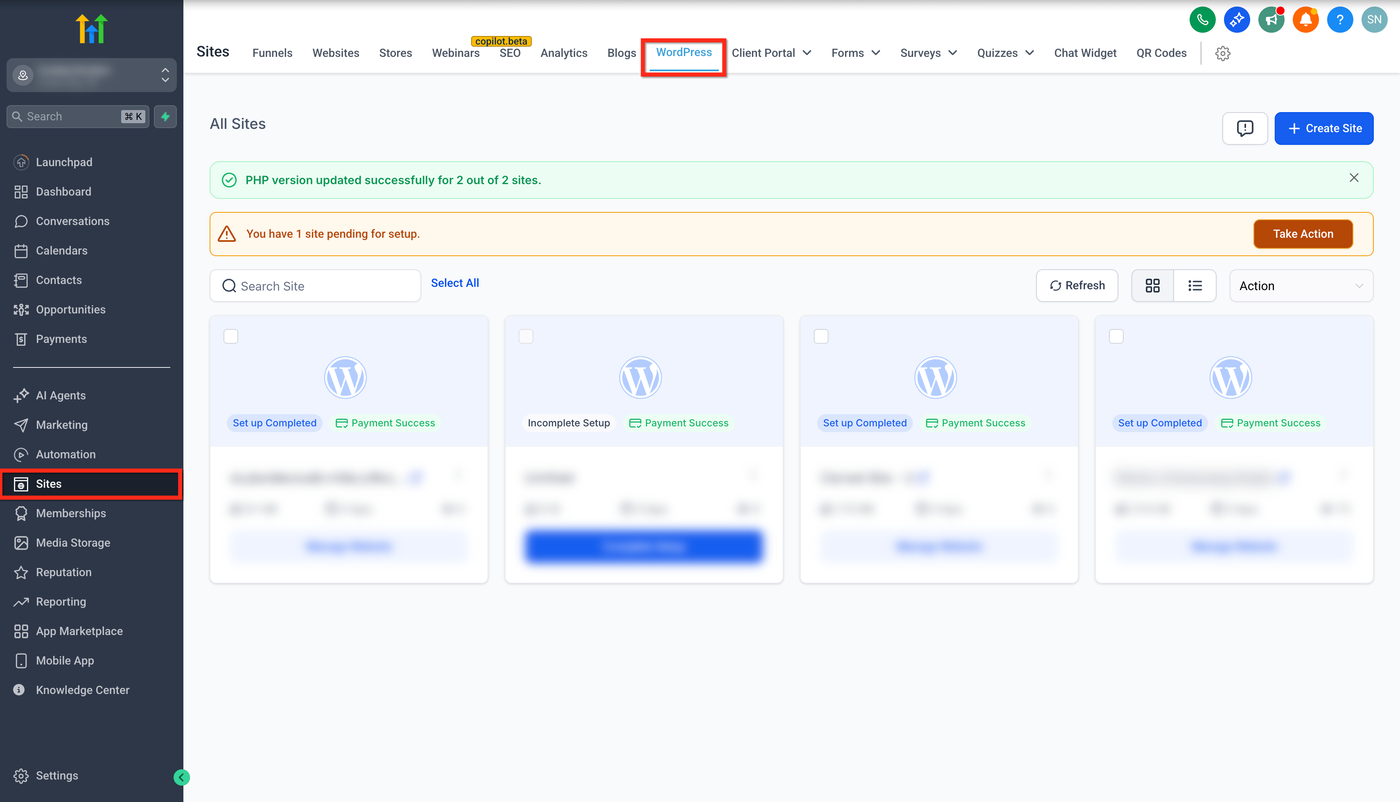This screenshot has width=1400, height=802.
Task: Click the Marketing paper plane icon
Action: coord(21,425)
